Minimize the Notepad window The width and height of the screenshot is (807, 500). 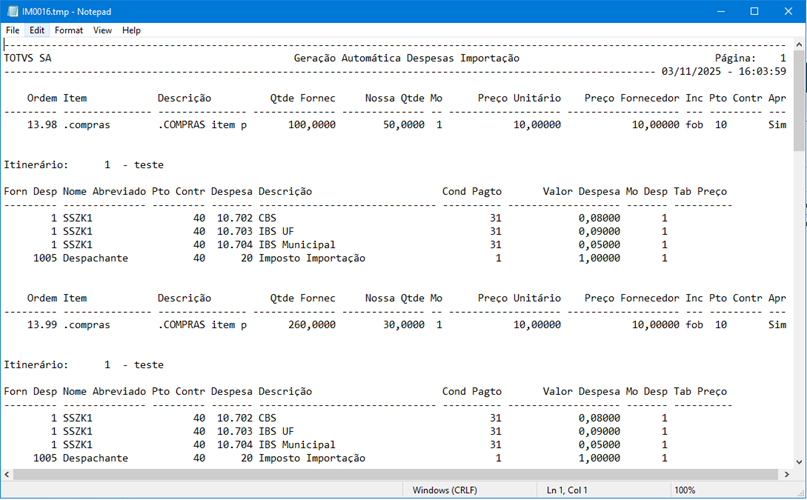721,11
